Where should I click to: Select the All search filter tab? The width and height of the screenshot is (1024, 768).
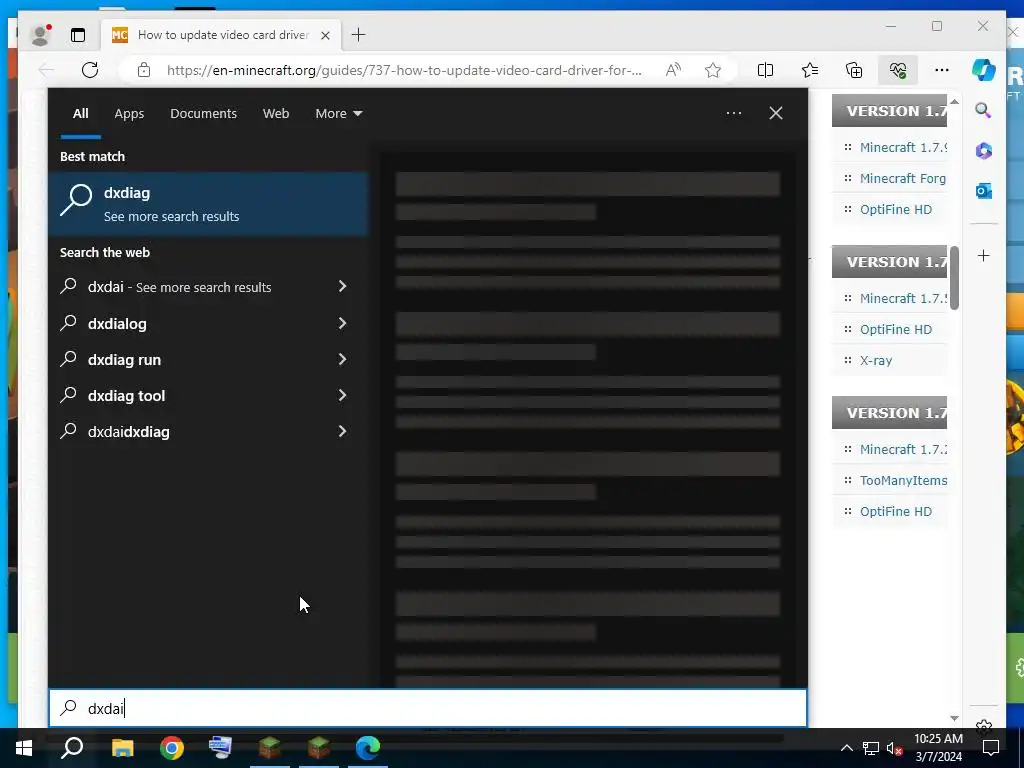coord(80,114)
